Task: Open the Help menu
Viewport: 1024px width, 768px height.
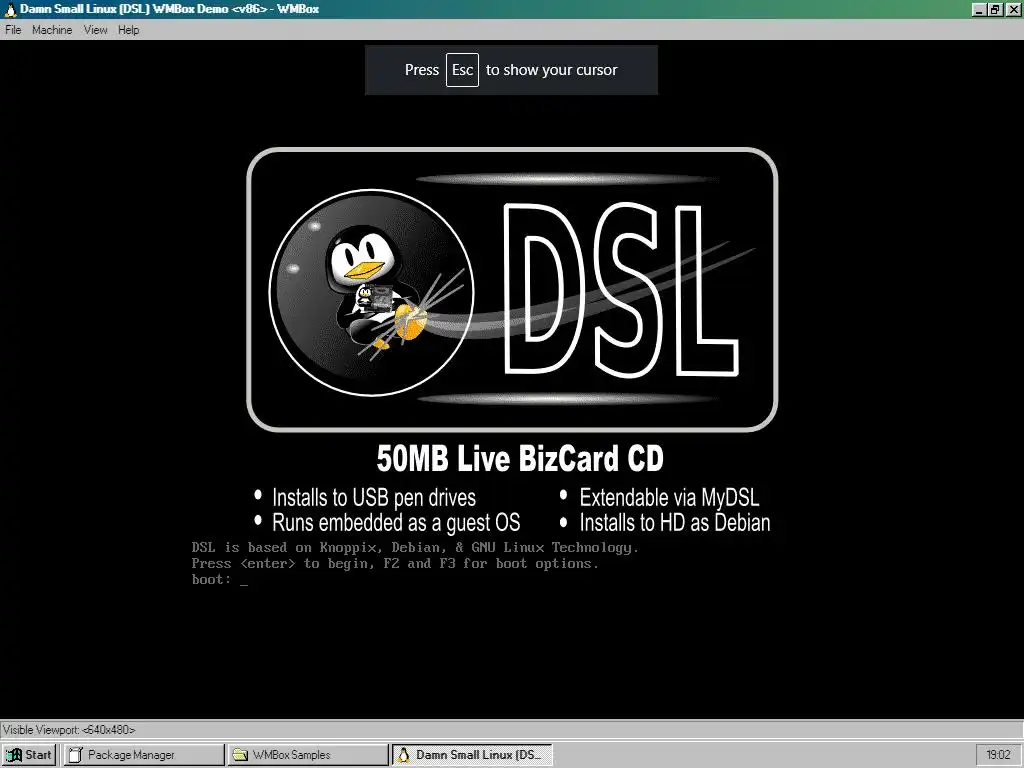Action: click(129, 30)
